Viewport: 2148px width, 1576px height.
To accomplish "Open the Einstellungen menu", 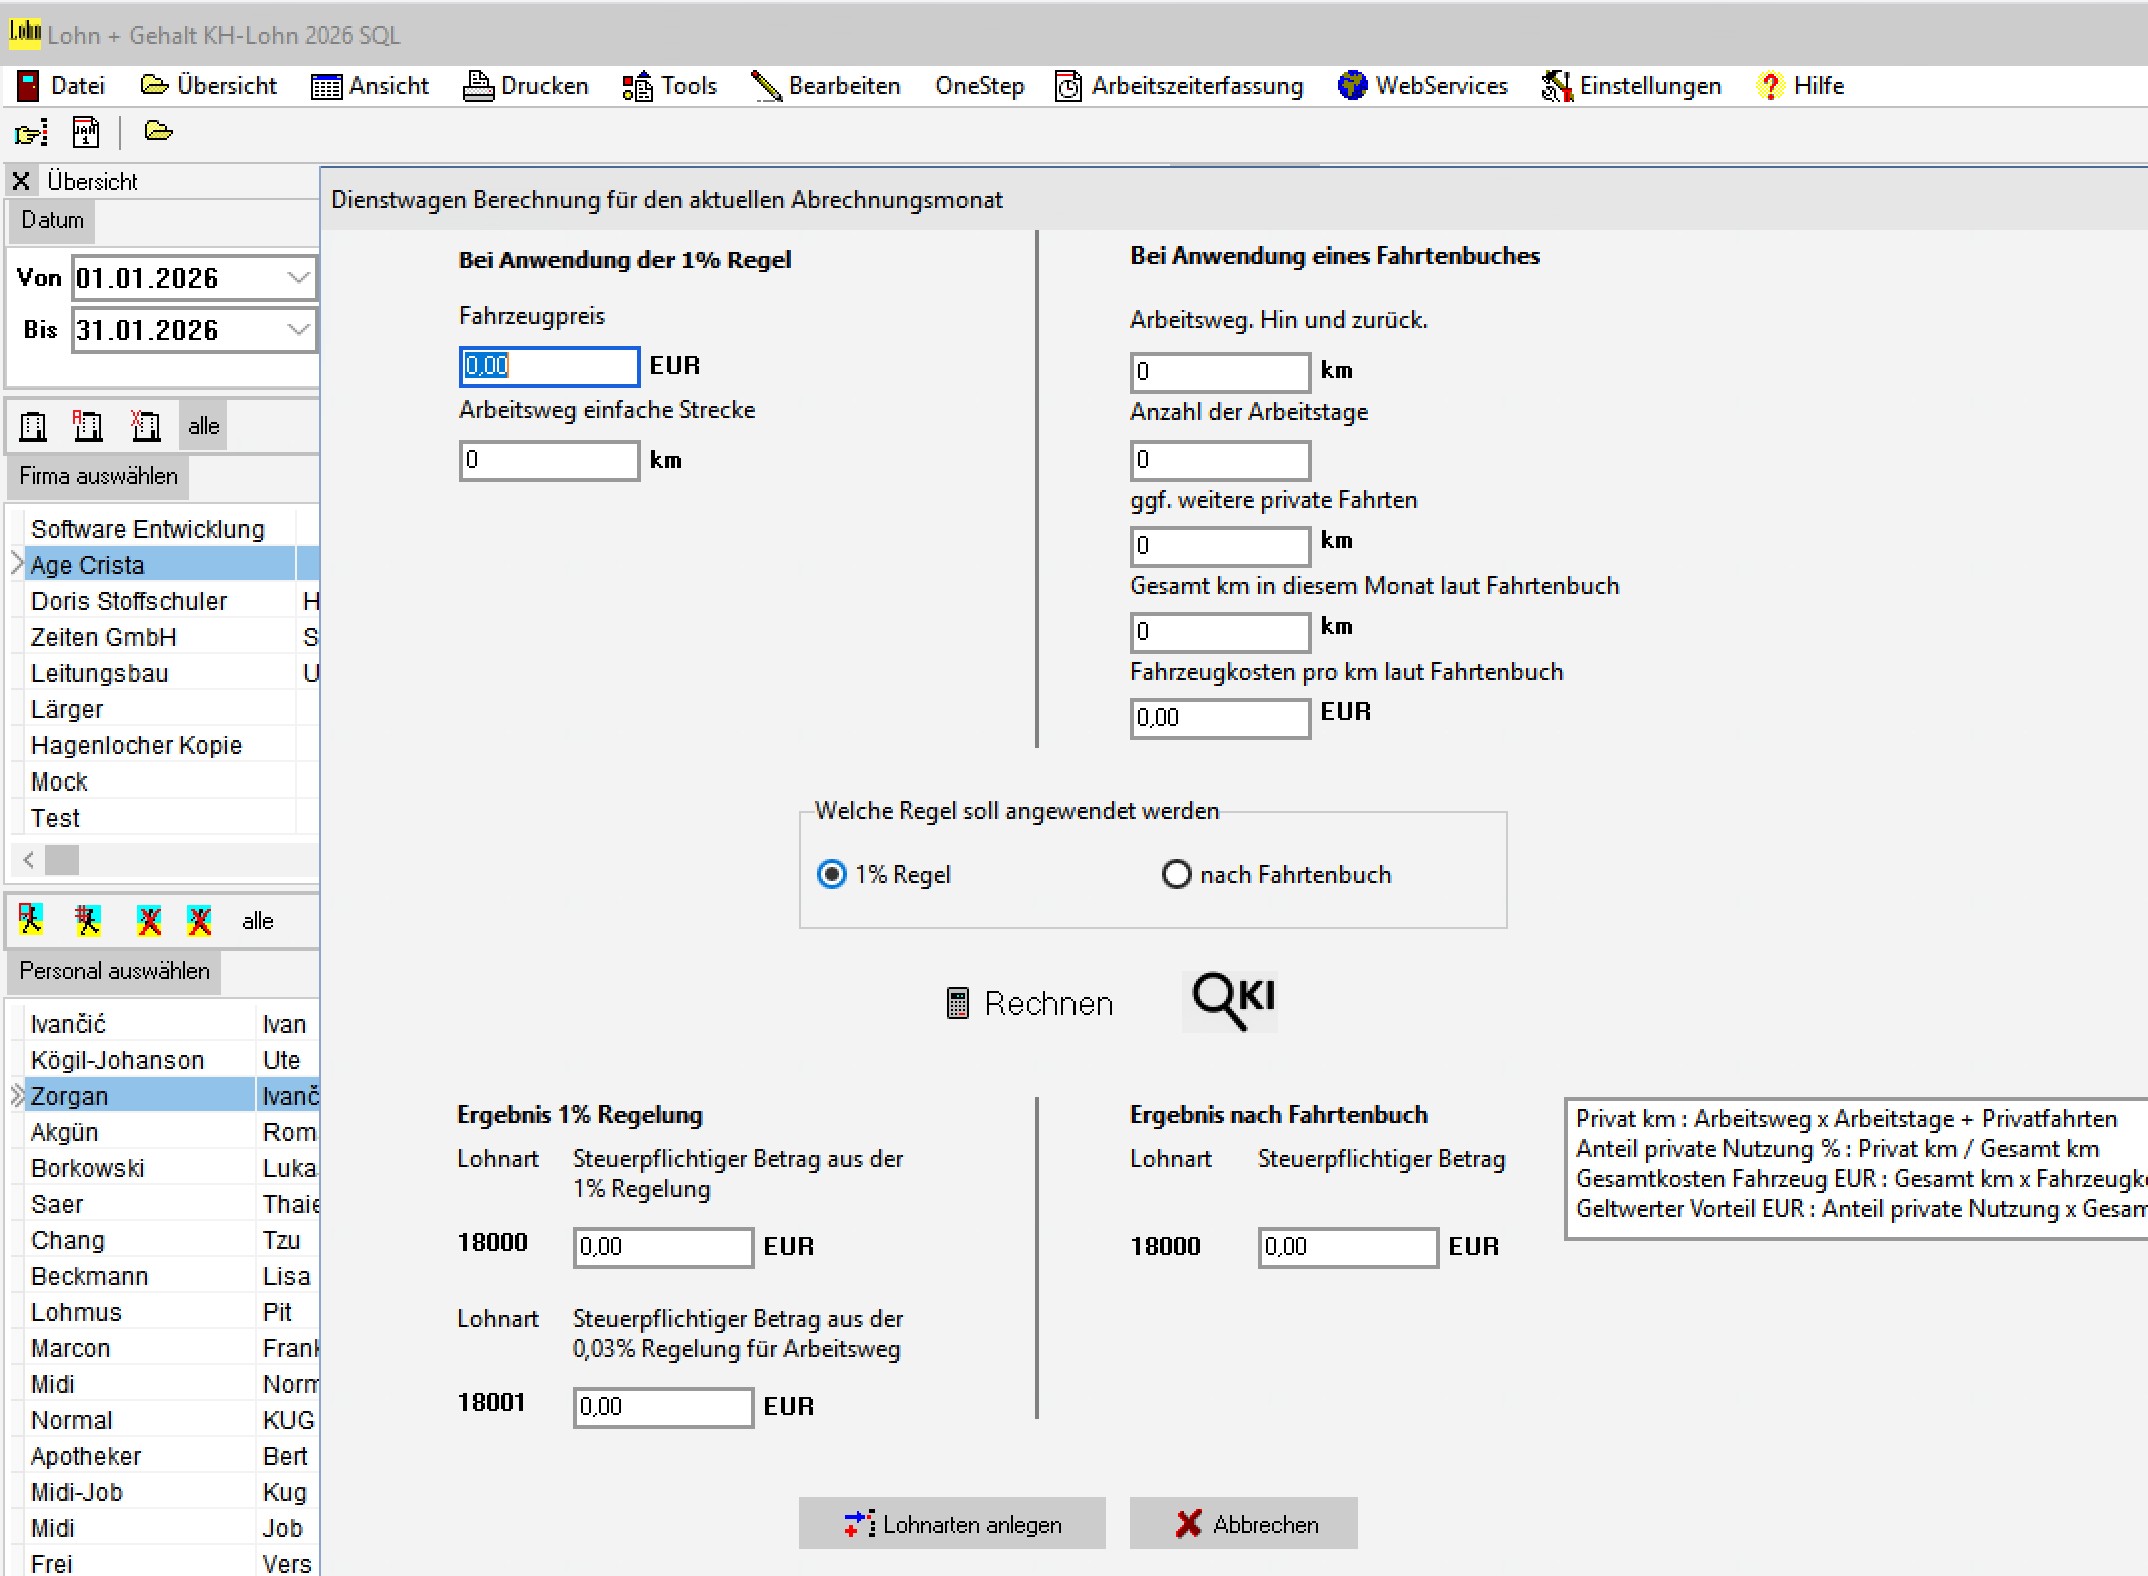I will coord(1632,86).
